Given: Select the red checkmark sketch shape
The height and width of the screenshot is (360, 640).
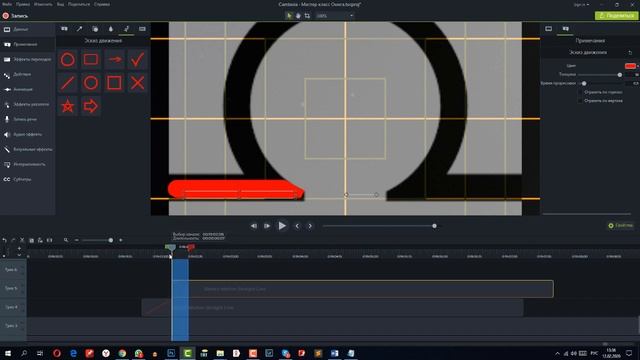Looking at the screenshot, I should pyautogui.click(x=138, y=60).
